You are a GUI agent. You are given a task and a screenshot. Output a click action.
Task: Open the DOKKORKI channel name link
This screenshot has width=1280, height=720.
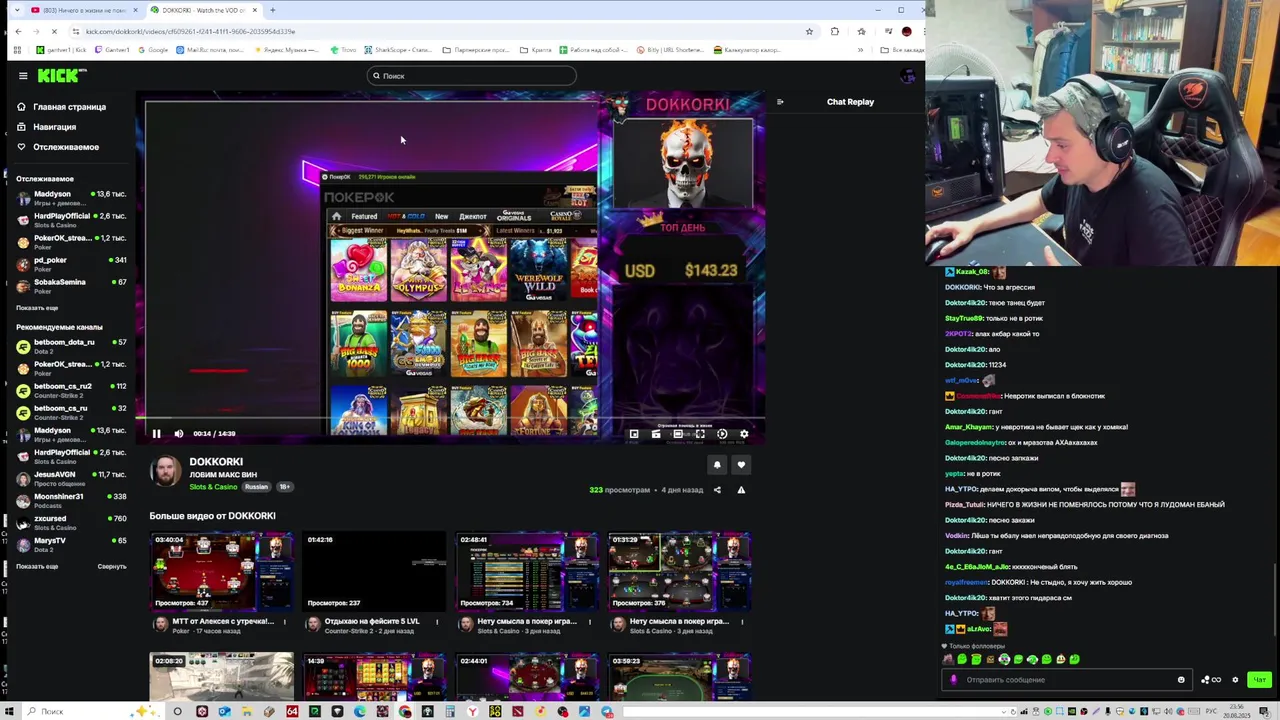pyautogui.click(x=216, y=462)
